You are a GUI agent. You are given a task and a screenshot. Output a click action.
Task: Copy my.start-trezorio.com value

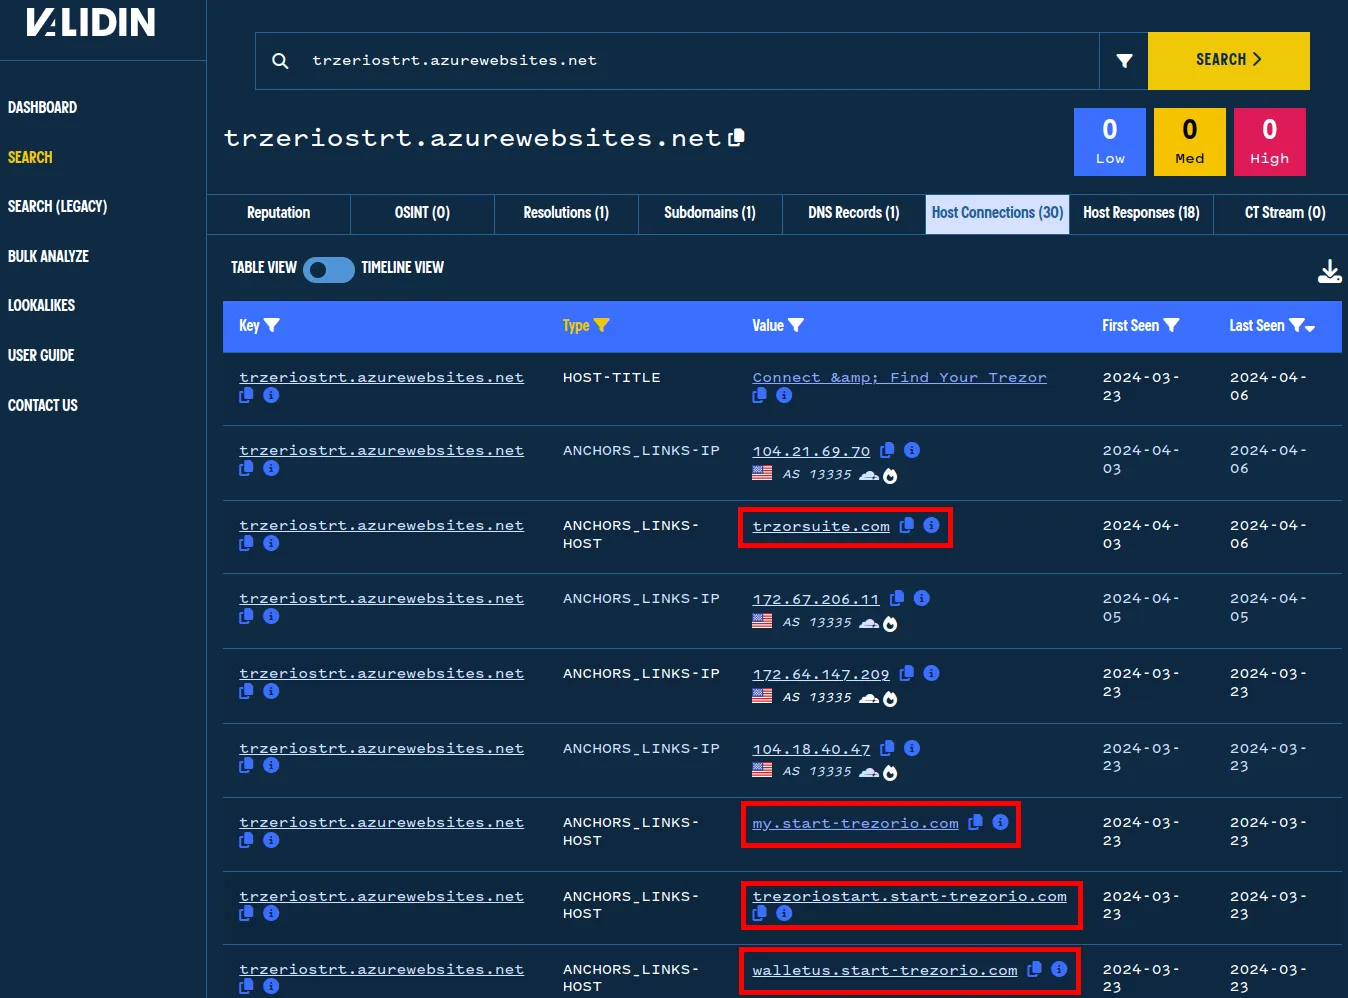(975, 822)
